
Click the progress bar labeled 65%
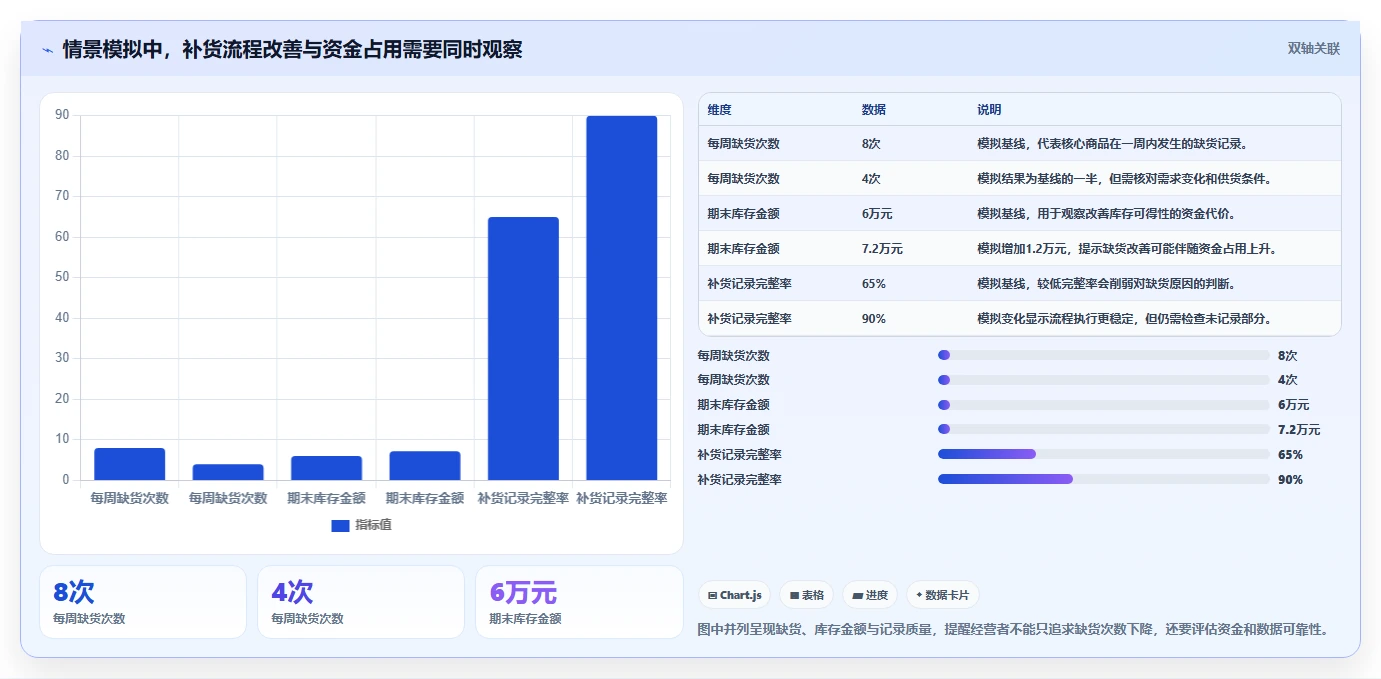pyautogui.click(x=1103, y=454)
